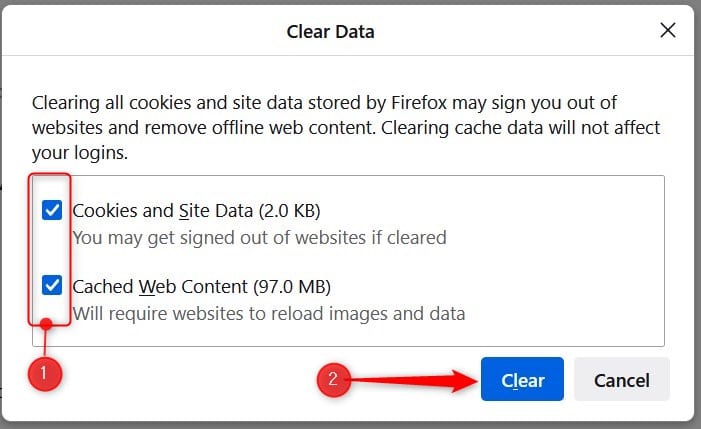Click the 'your logins.' line of the warning
701x429 pixels.
coord(80,153)
